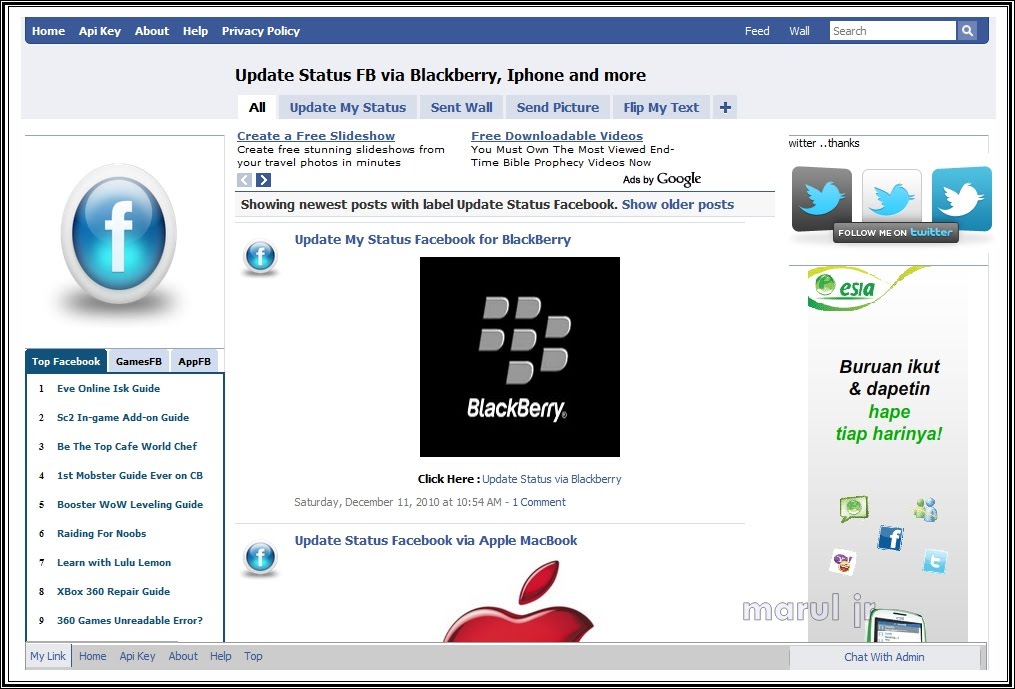The height and width of the screenshot is (689, 1015).
Task: Open 360 Games Unreadable Error? link
Action: (x=130, y=620)
